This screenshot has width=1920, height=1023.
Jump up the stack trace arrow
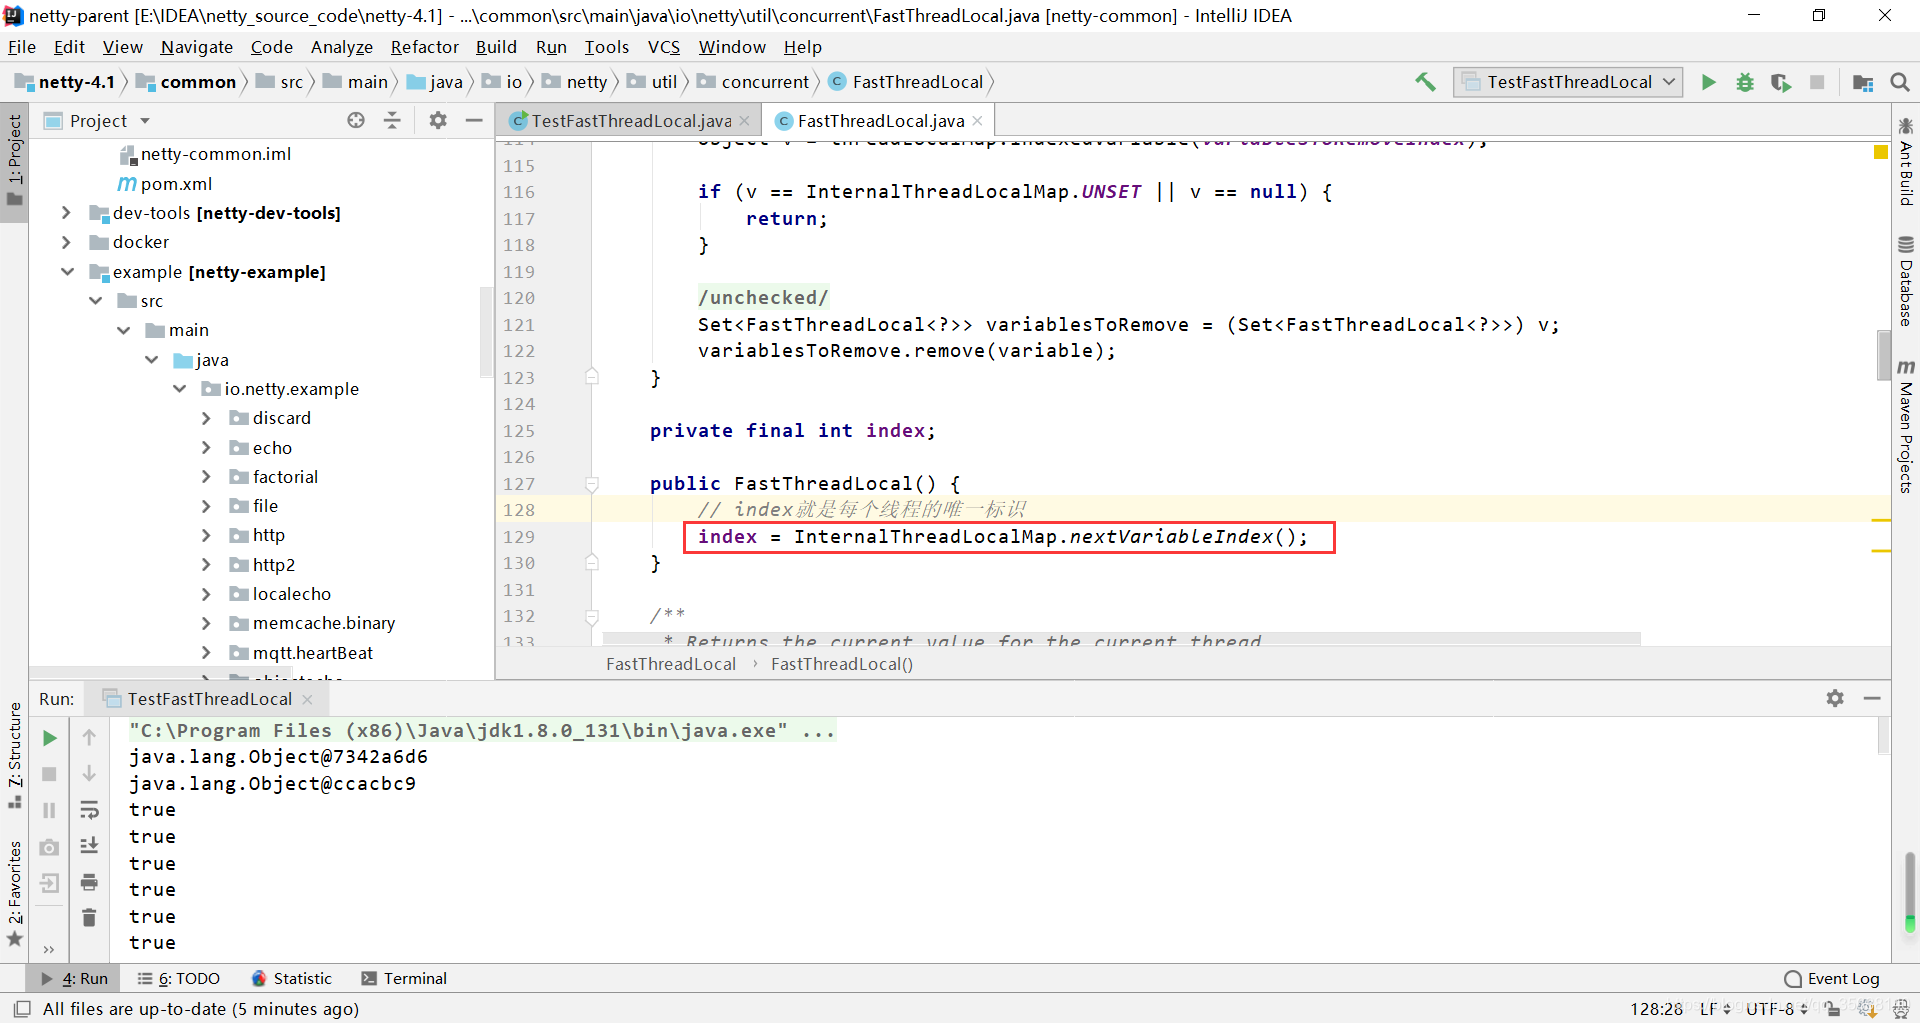[x=89, y=738]
